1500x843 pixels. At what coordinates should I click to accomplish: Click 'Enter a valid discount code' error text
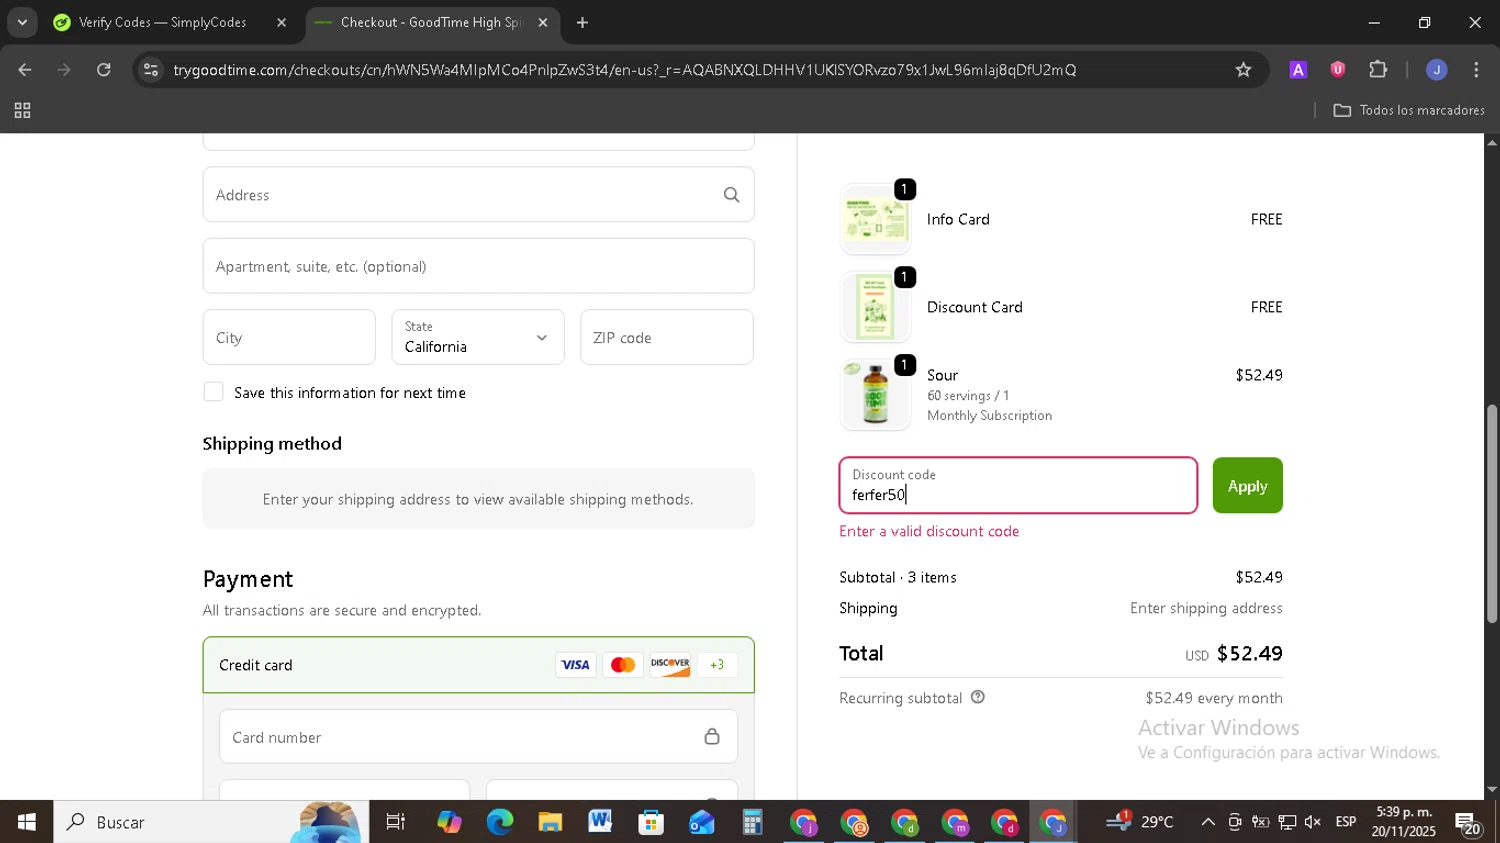(x=929, y=531)
